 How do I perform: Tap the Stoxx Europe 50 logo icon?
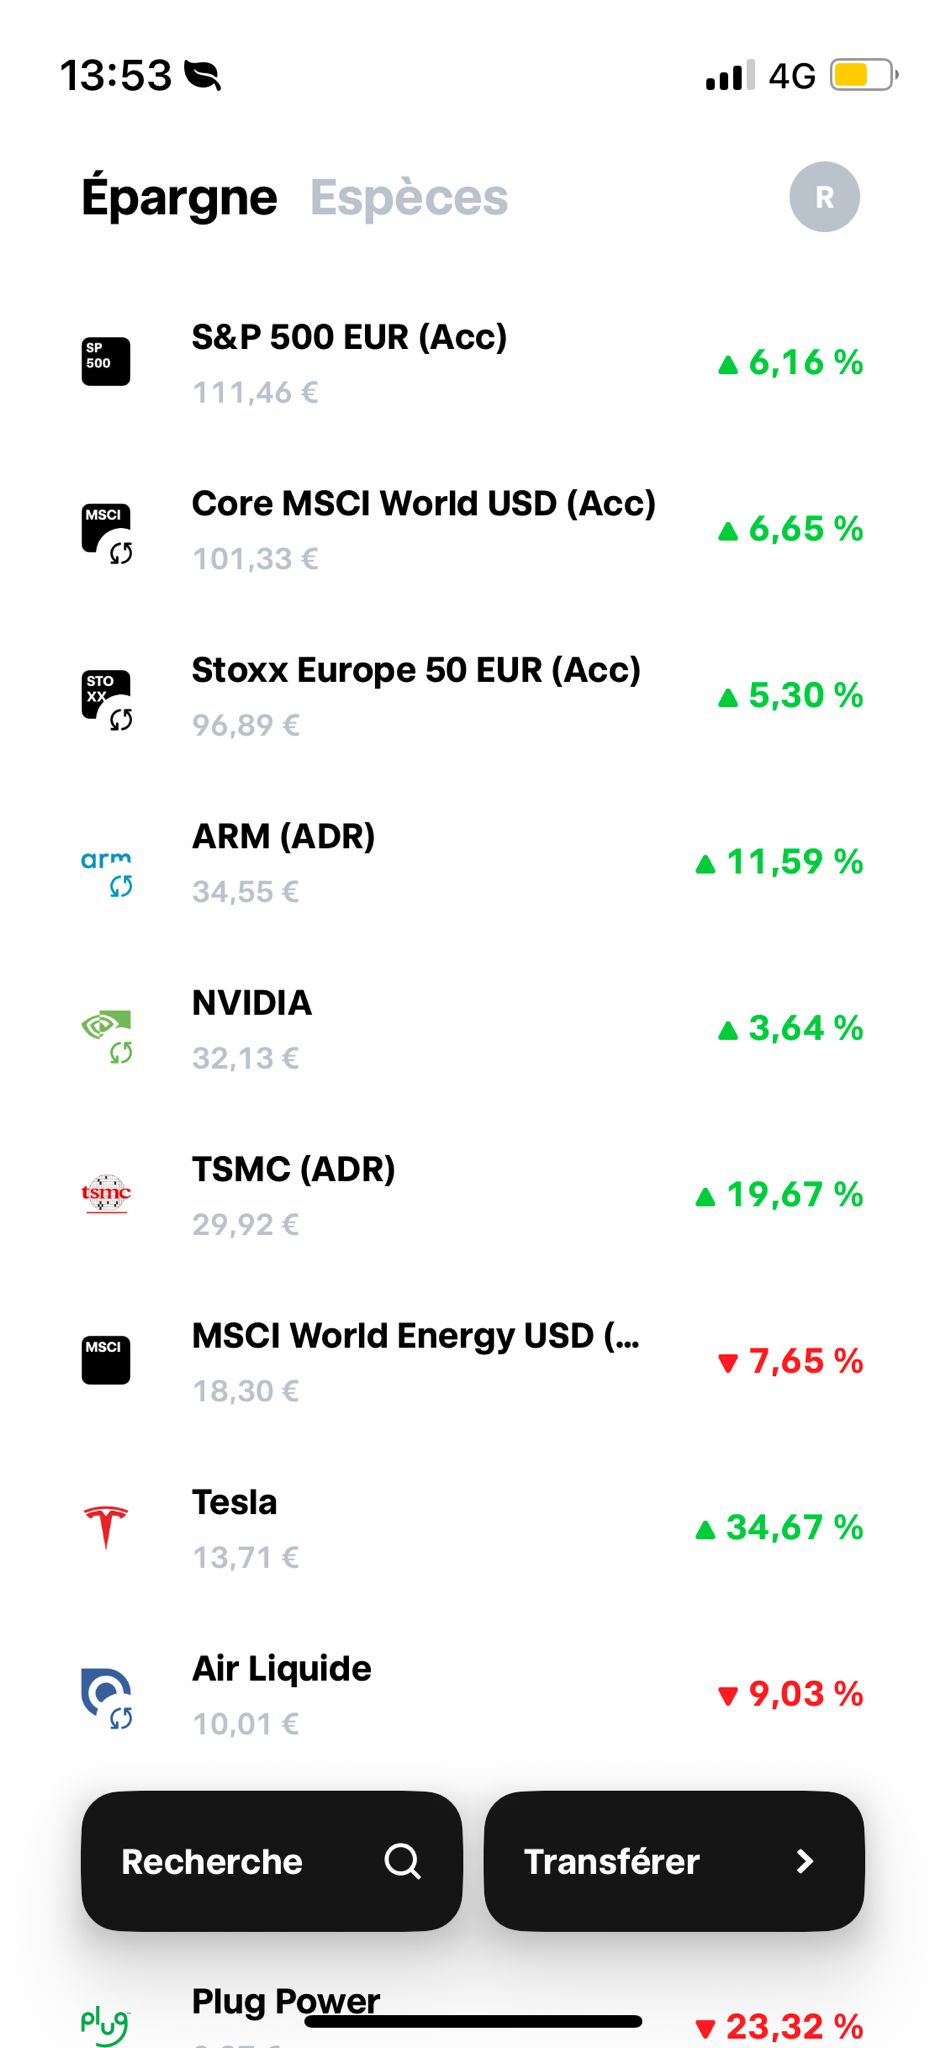(x=106, y=696)
